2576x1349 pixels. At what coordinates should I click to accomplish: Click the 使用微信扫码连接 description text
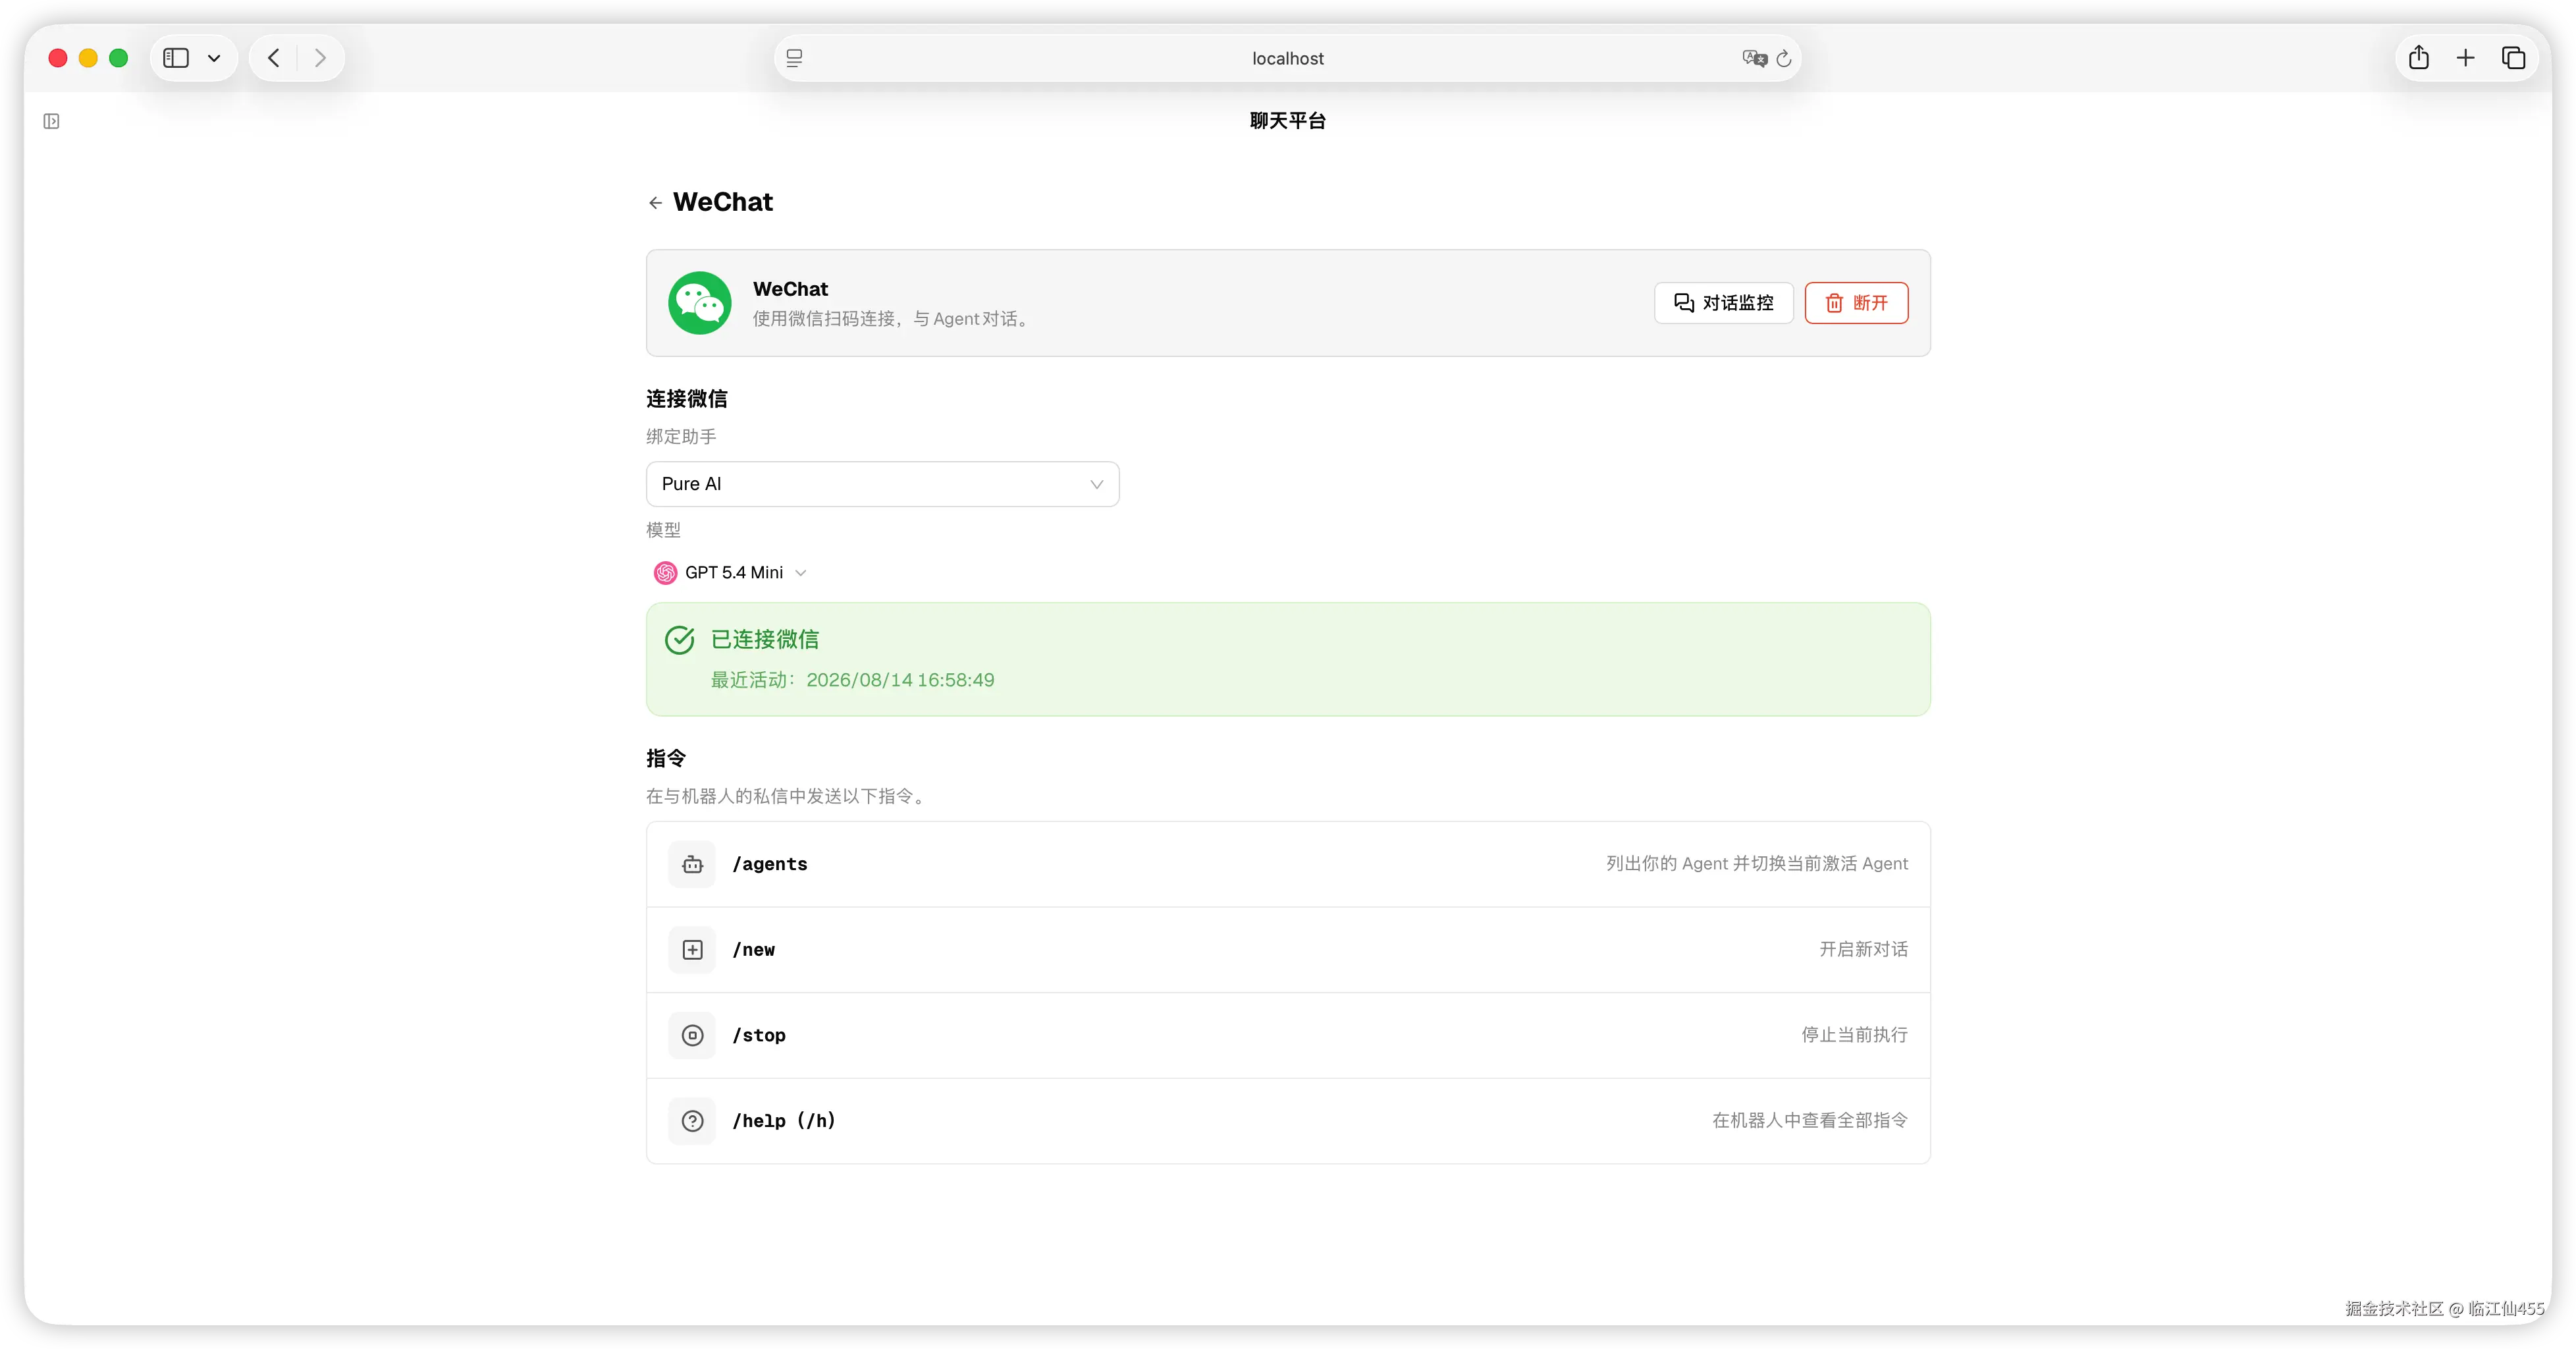pos(893,319)
